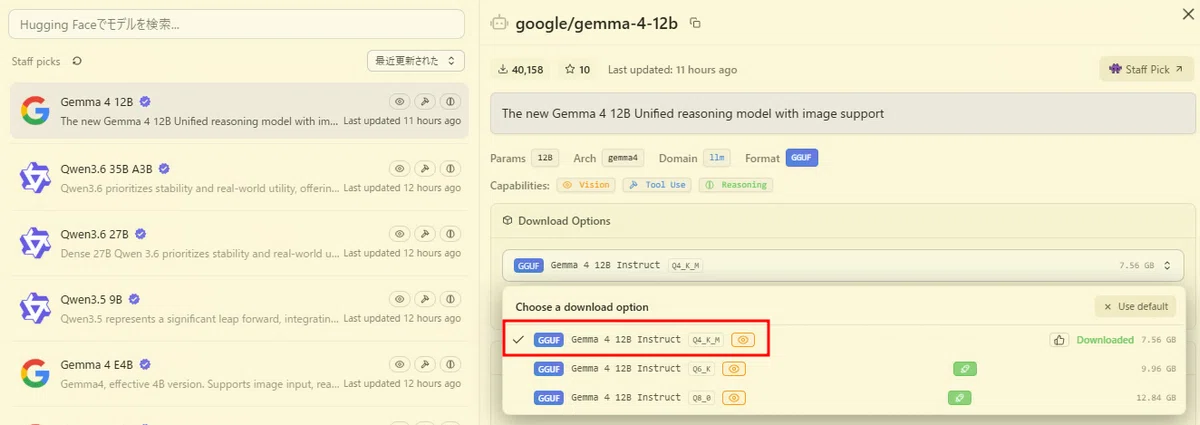This screenshot has height=425, width=1200.
Task: Open the sort dropdown 最近更新された
Action: pyautogui.click(x=416, y=61)
